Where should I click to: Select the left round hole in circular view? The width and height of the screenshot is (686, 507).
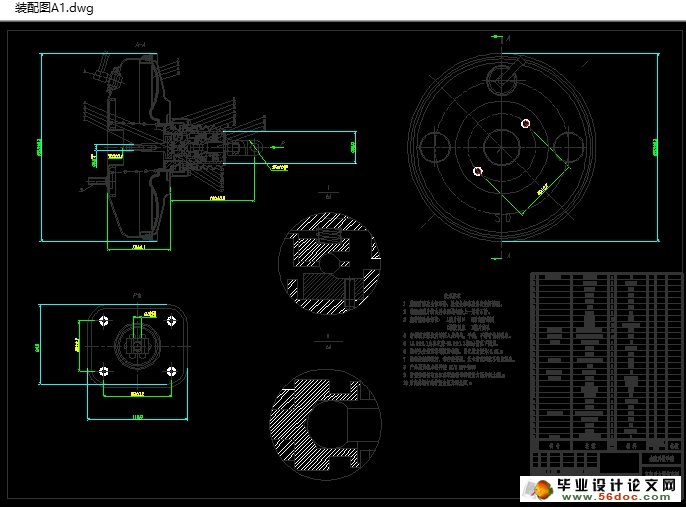[435, 147]
